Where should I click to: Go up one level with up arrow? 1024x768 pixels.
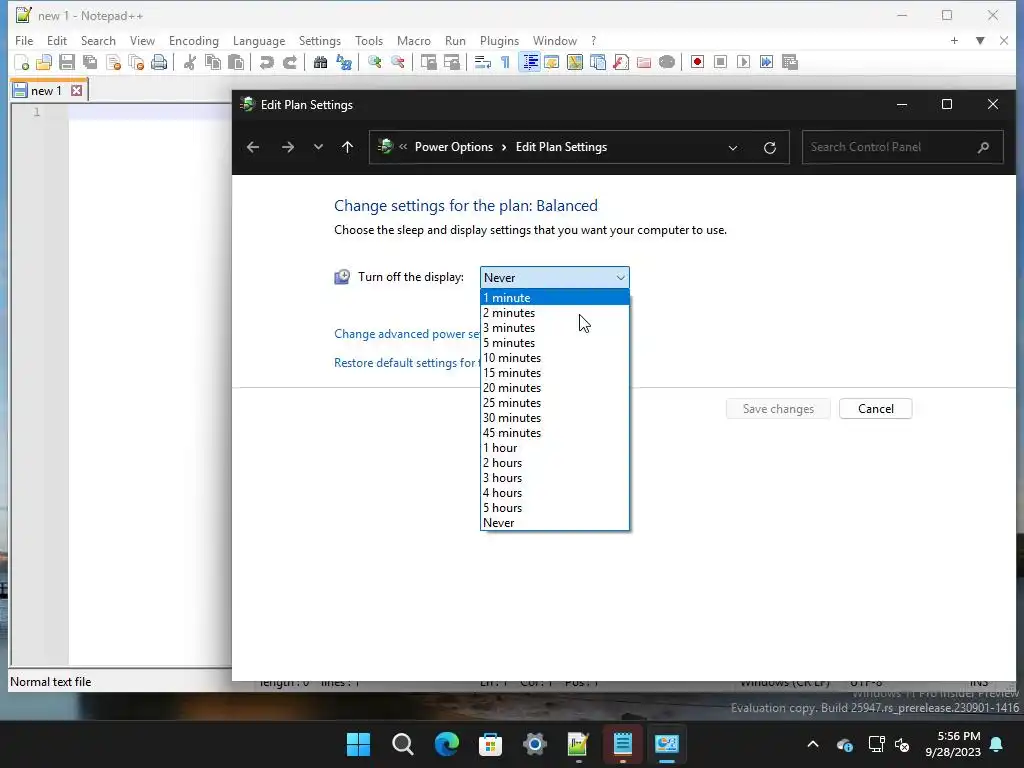tap(347, 147)
